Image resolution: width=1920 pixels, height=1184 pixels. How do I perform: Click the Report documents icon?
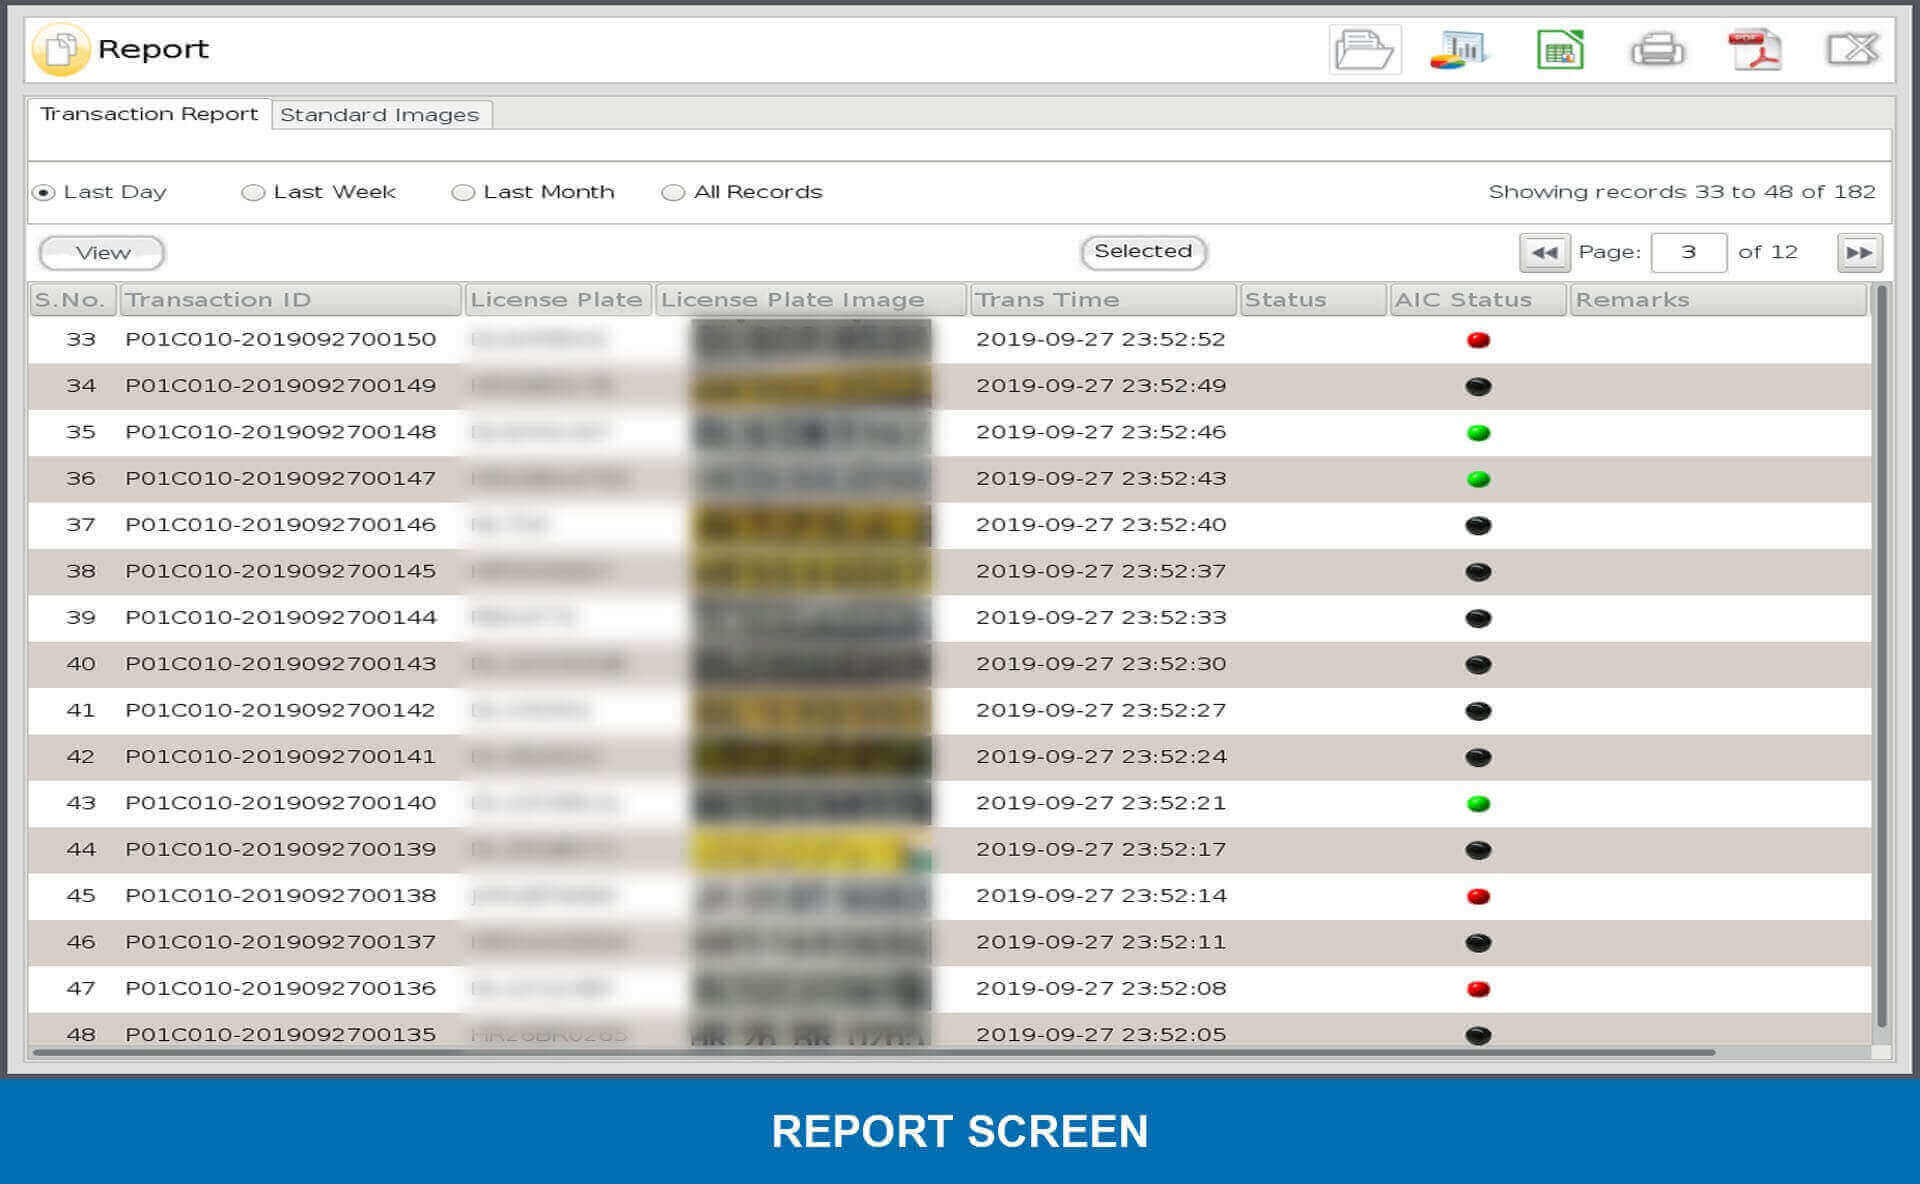click(61, 49)
